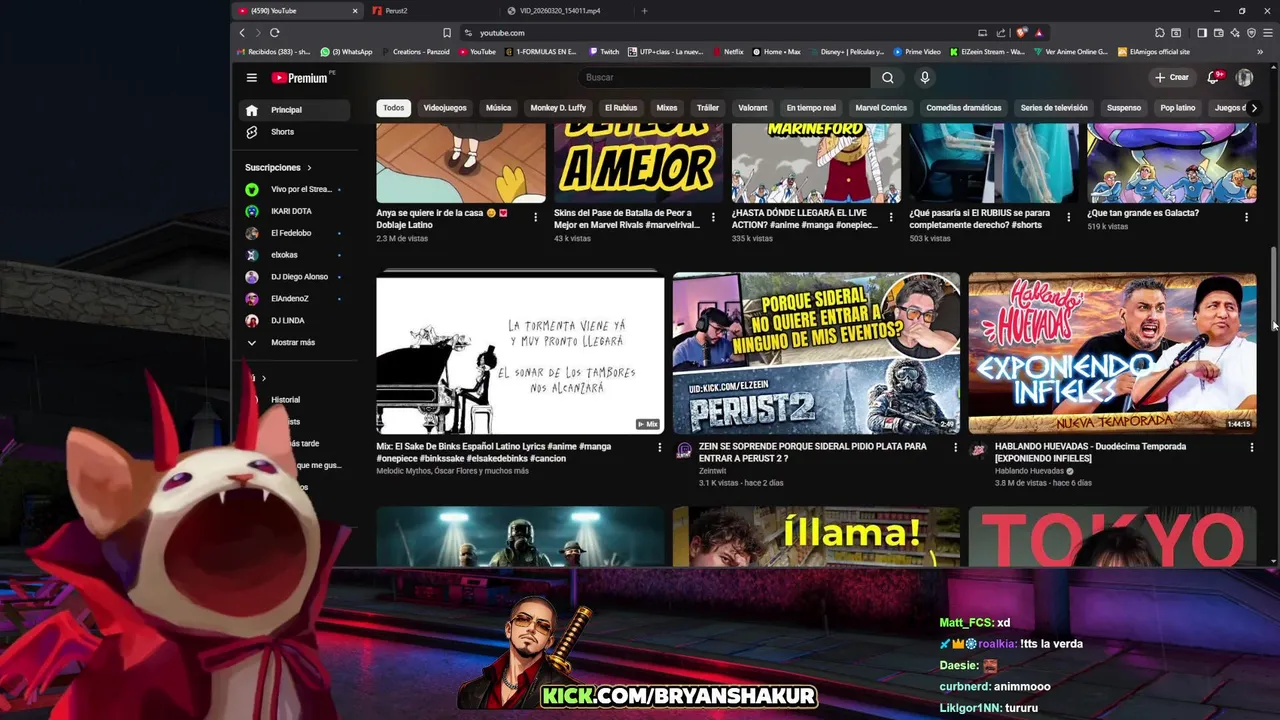Screen dimensions: 1280x720
Task: Bookmark this page with bookmark icon
Action: (447, 33)
